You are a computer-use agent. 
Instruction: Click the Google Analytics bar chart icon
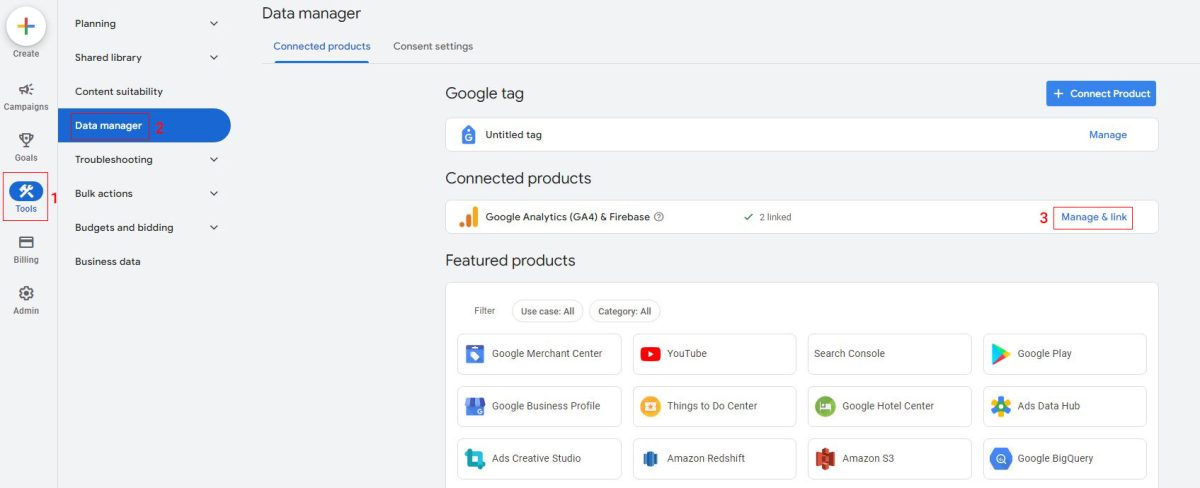click(468, 217)
